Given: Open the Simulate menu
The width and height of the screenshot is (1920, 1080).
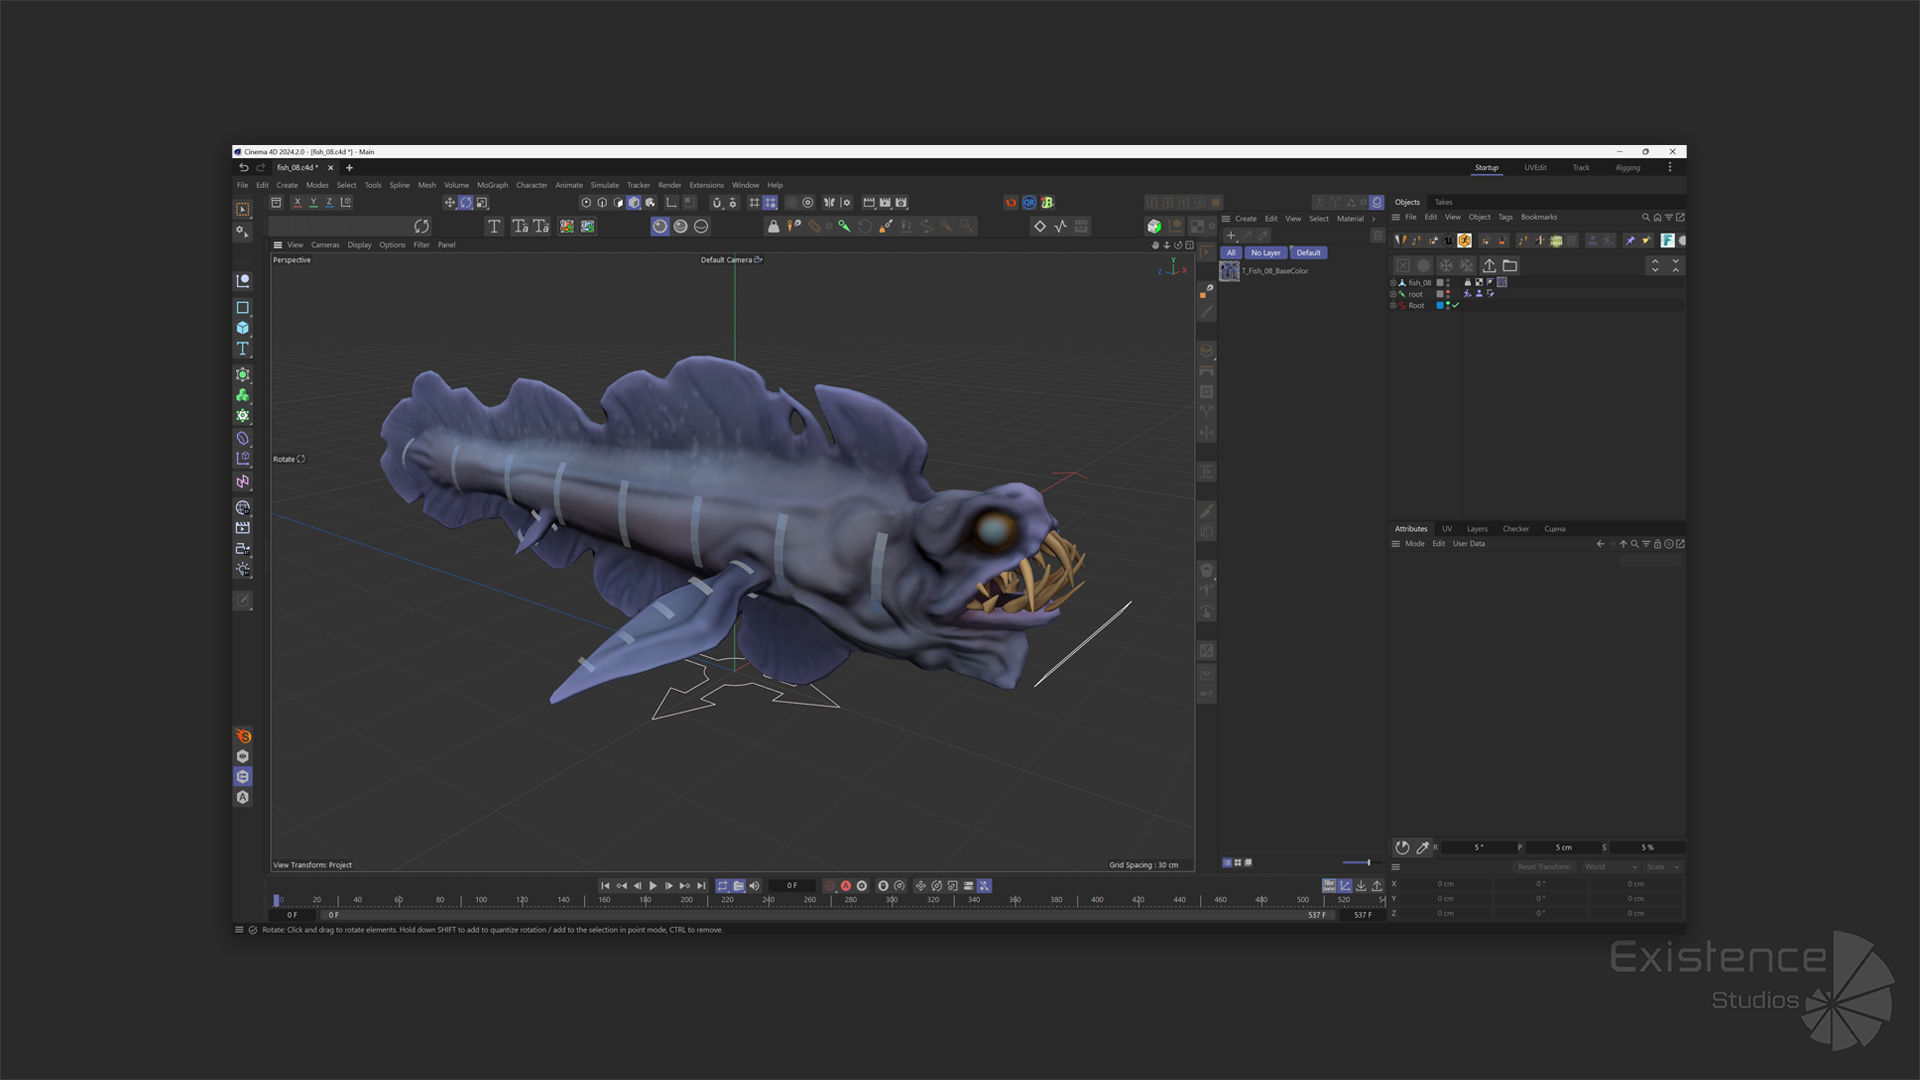Looking at the screenshot, I should (604, 185).
